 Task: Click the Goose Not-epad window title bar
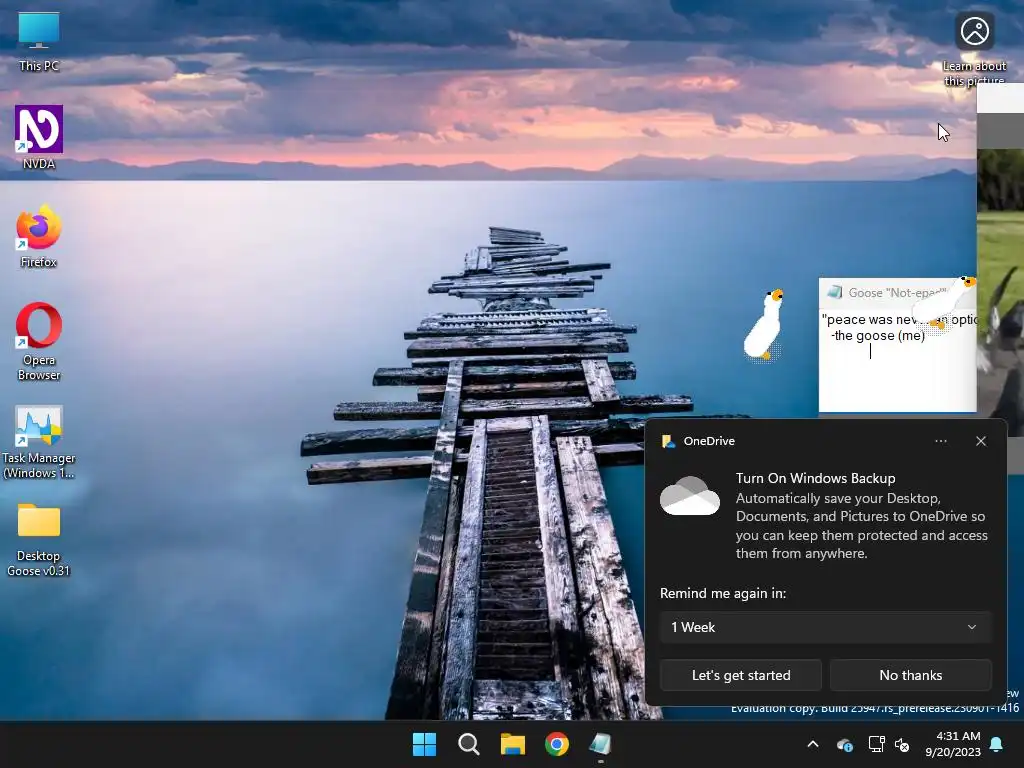point(898,293)
